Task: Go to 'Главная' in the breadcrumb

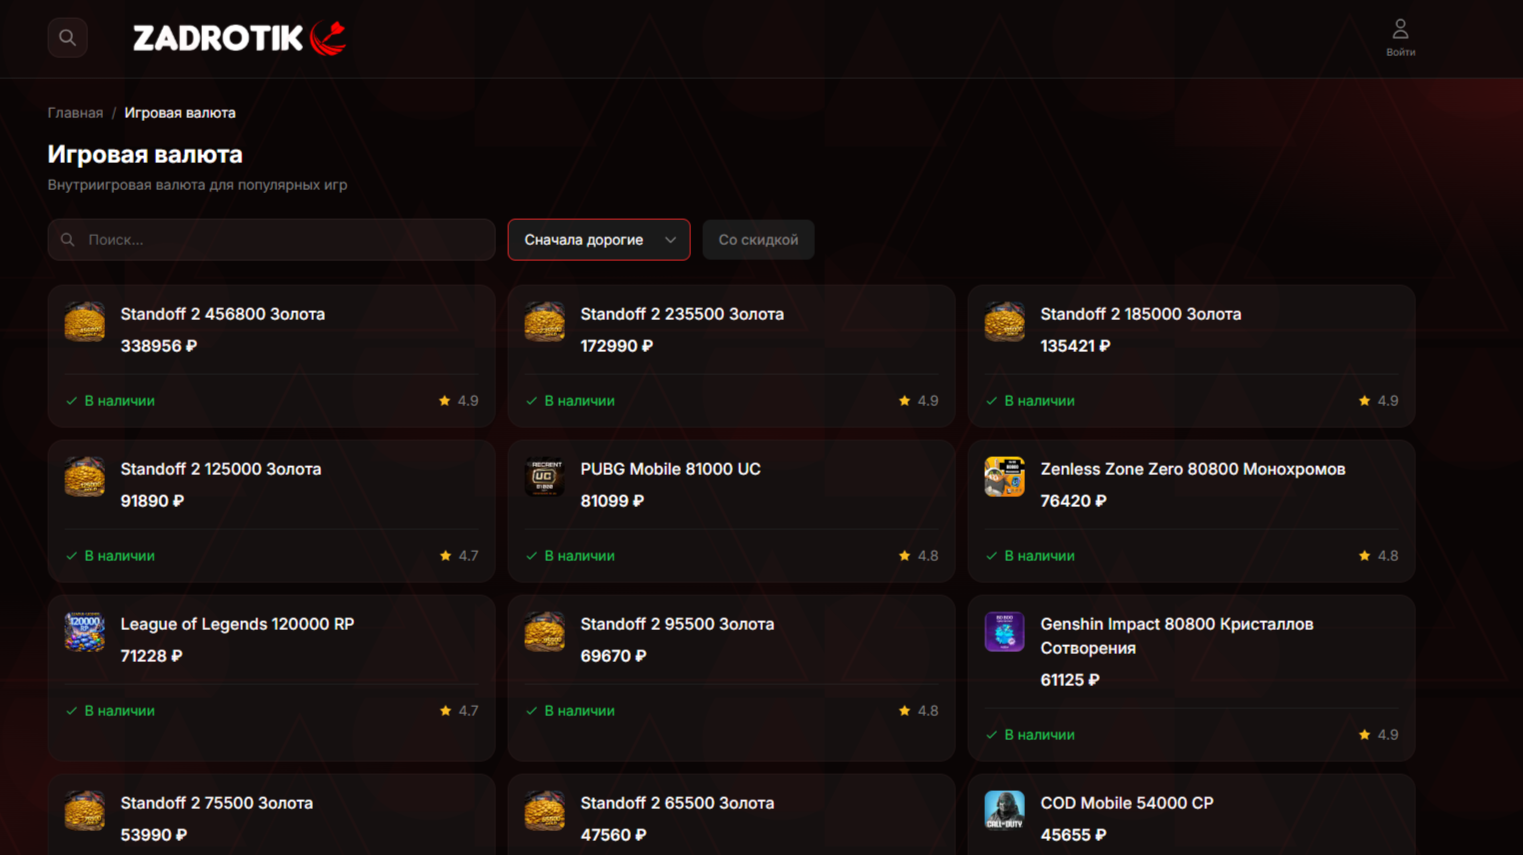Action: point(75,113)
